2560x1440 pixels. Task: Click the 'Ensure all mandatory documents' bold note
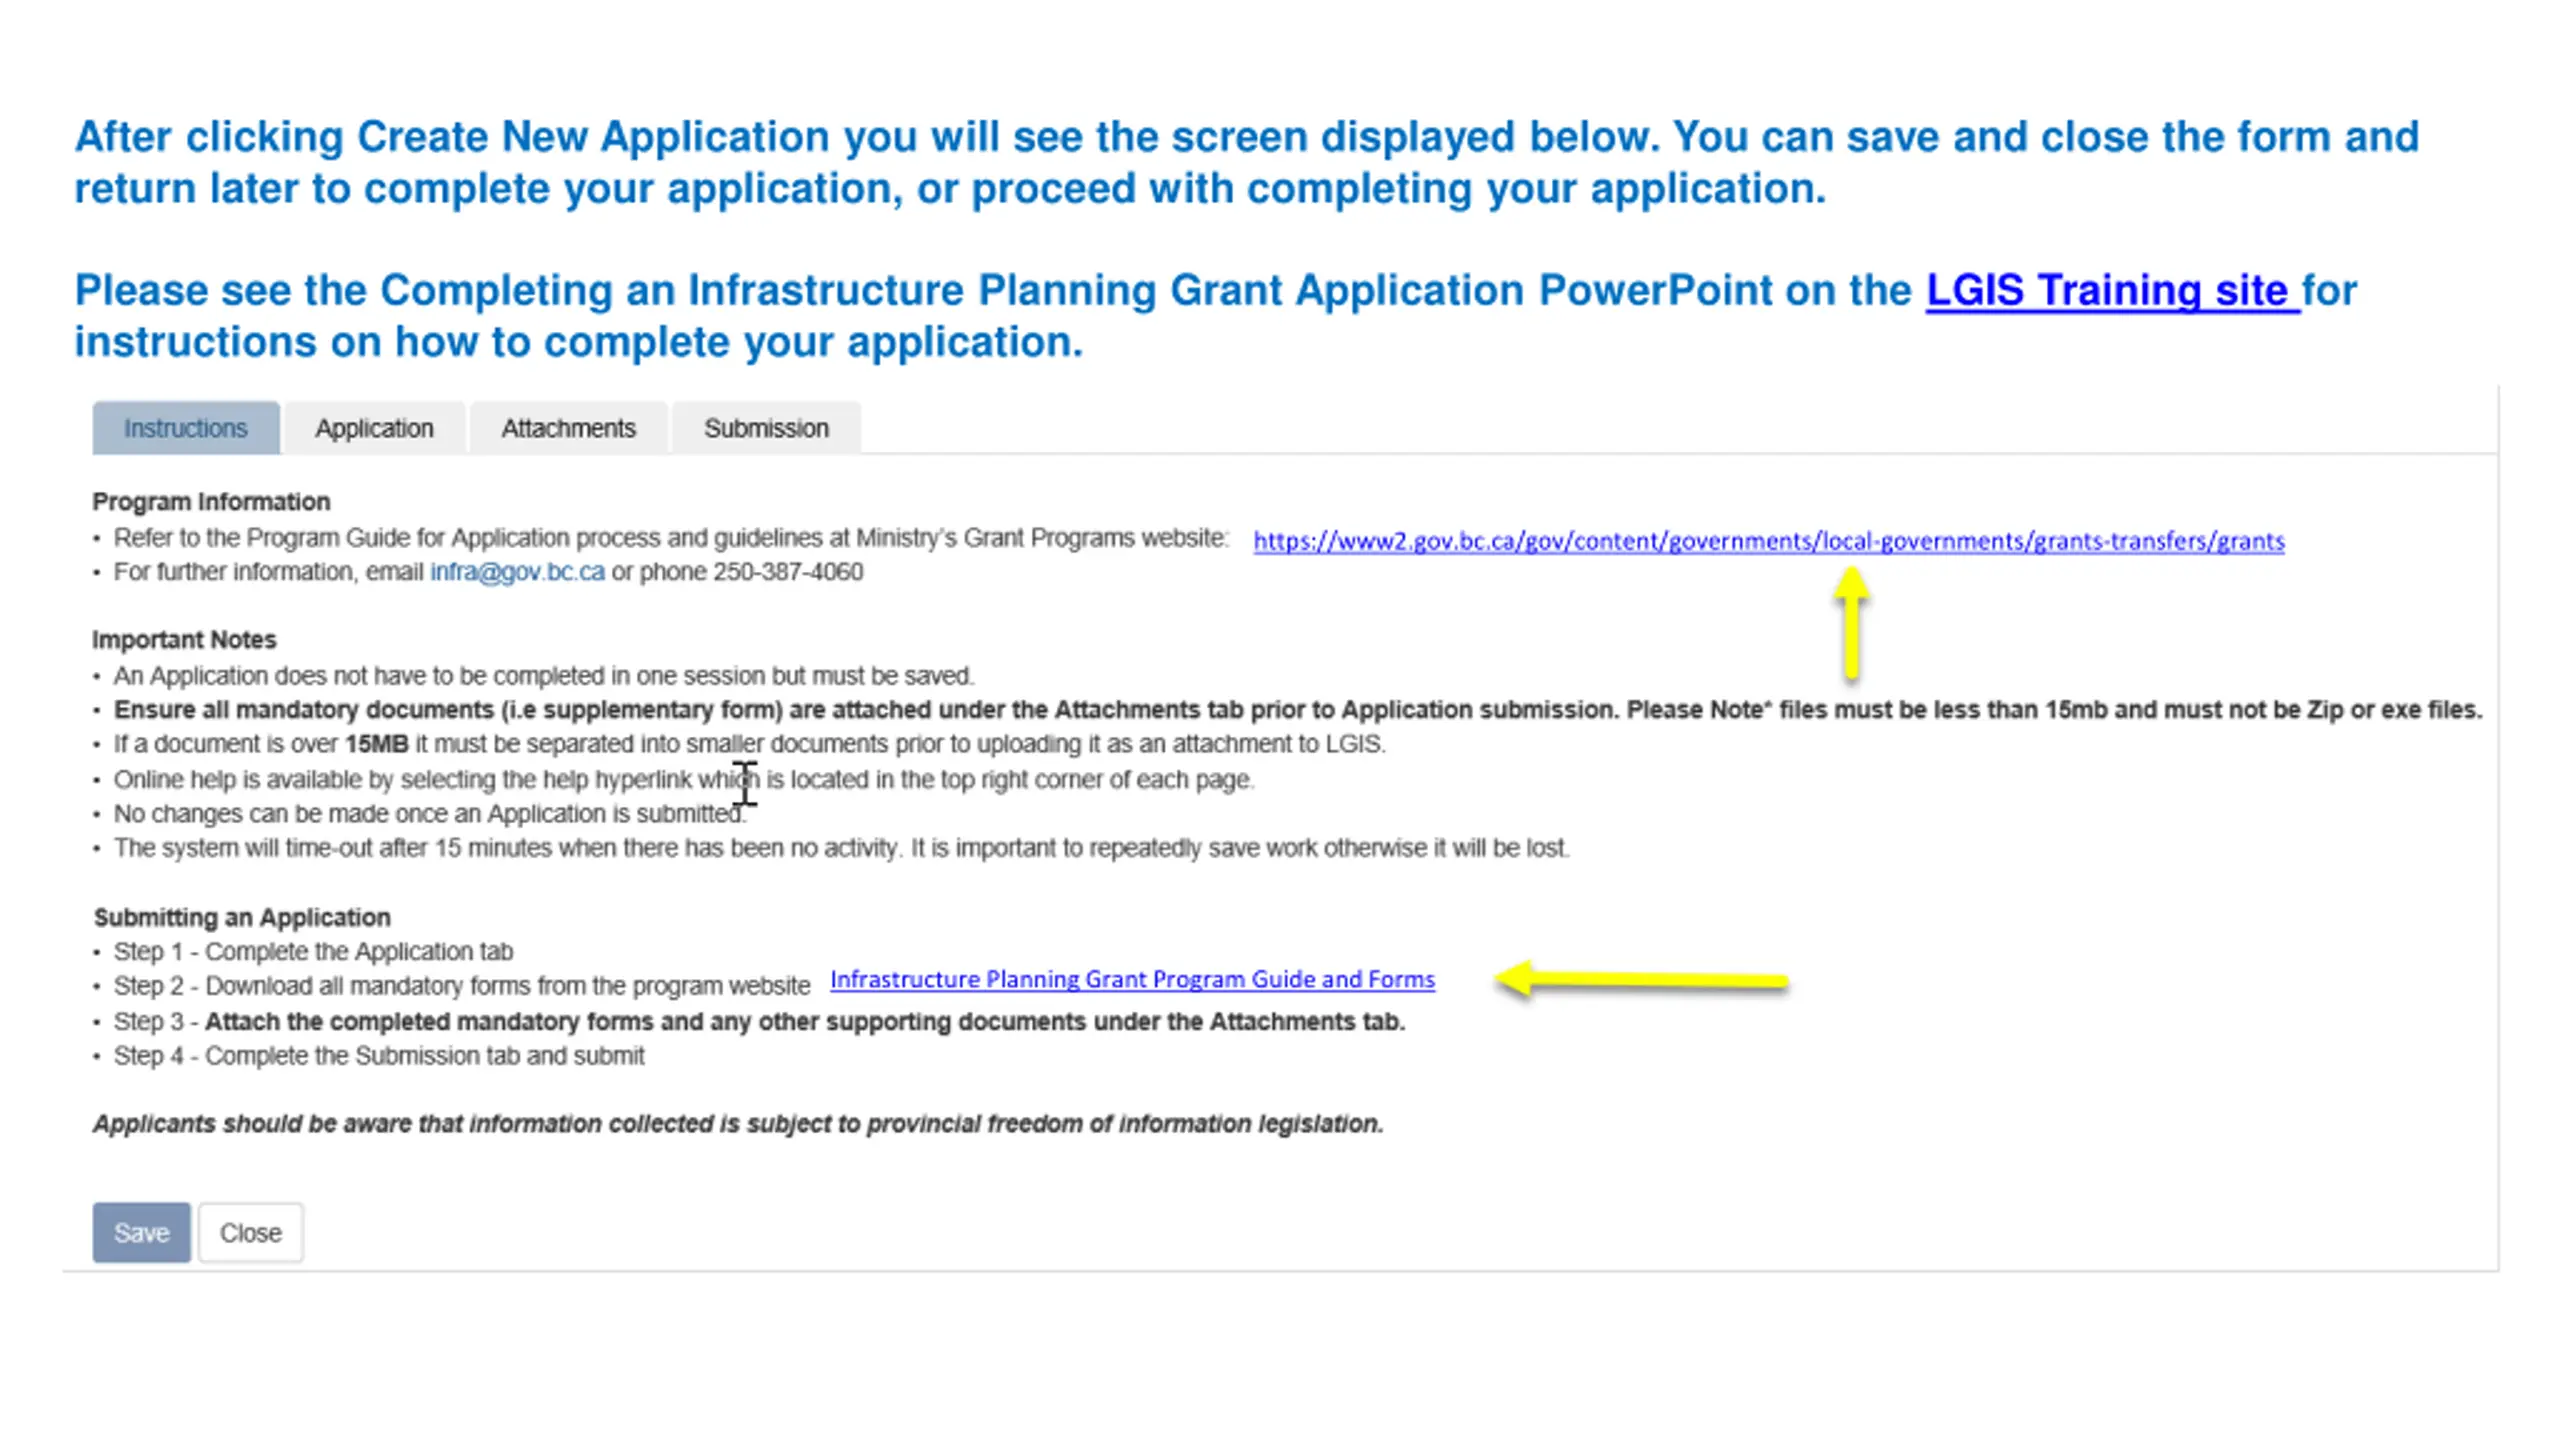(x=1297, y=710)
